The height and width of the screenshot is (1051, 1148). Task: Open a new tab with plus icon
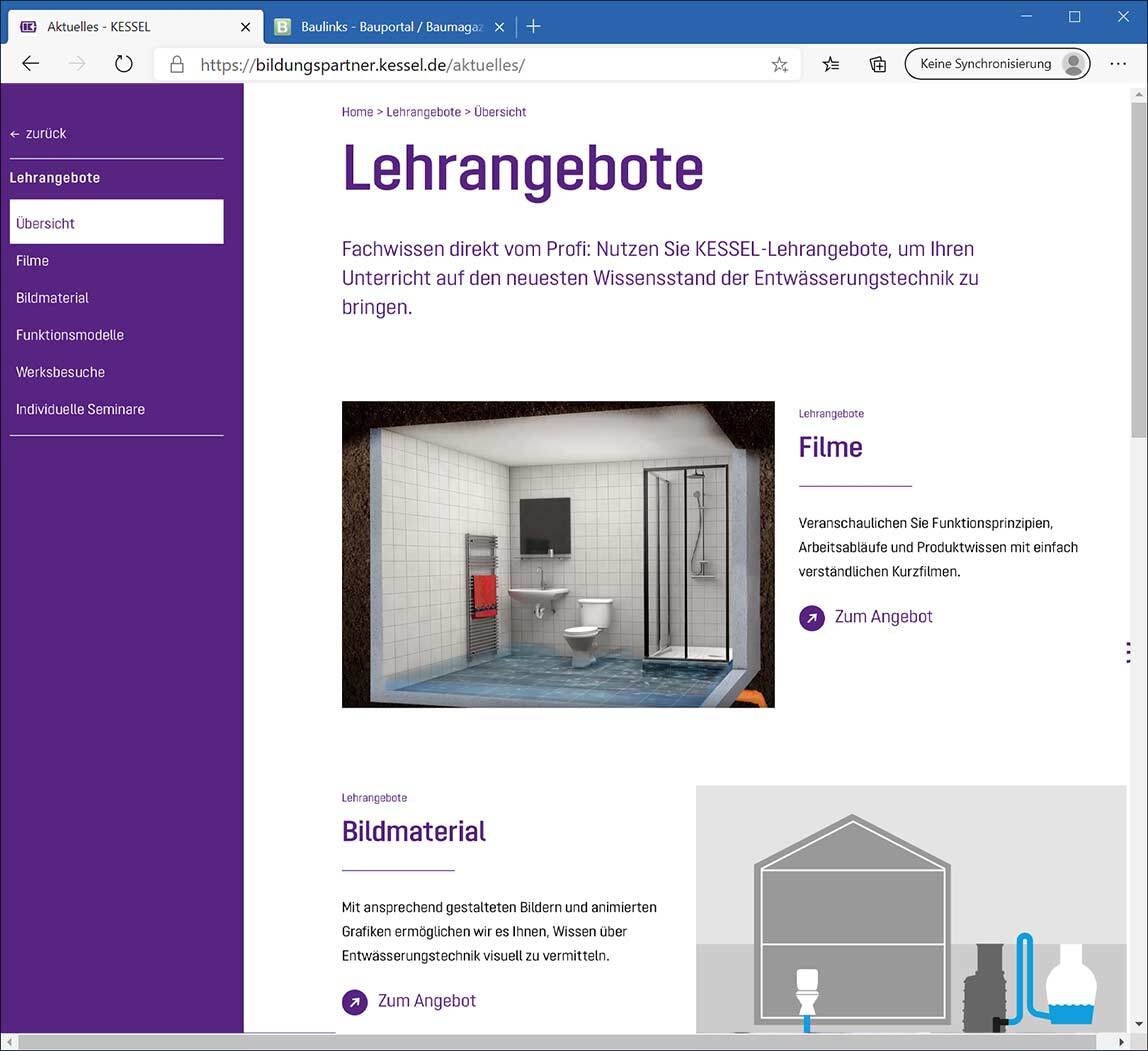point(534,26)
